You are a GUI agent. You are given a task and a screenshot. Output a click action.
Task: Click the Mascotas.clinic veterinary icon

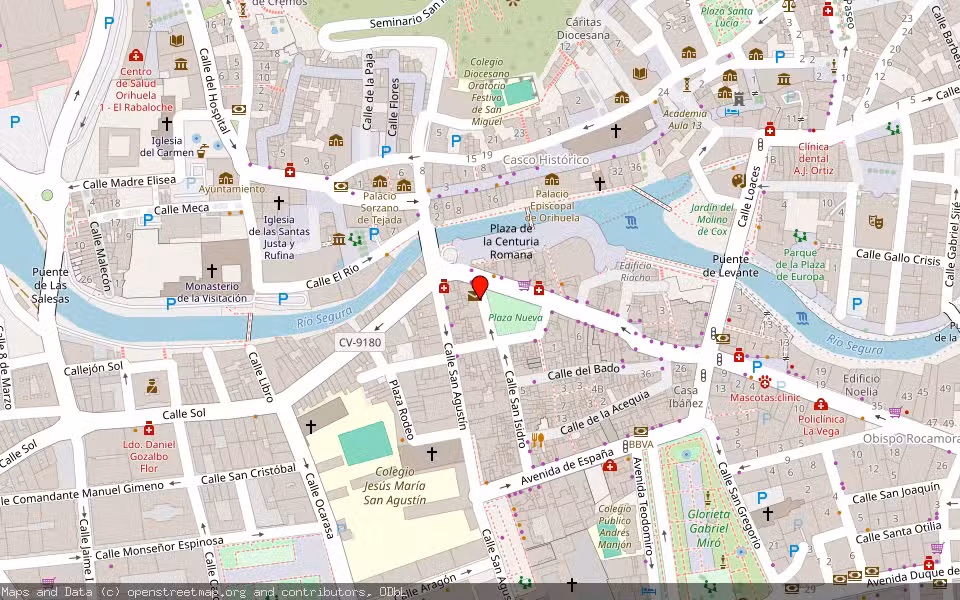[x=765, y=381]
